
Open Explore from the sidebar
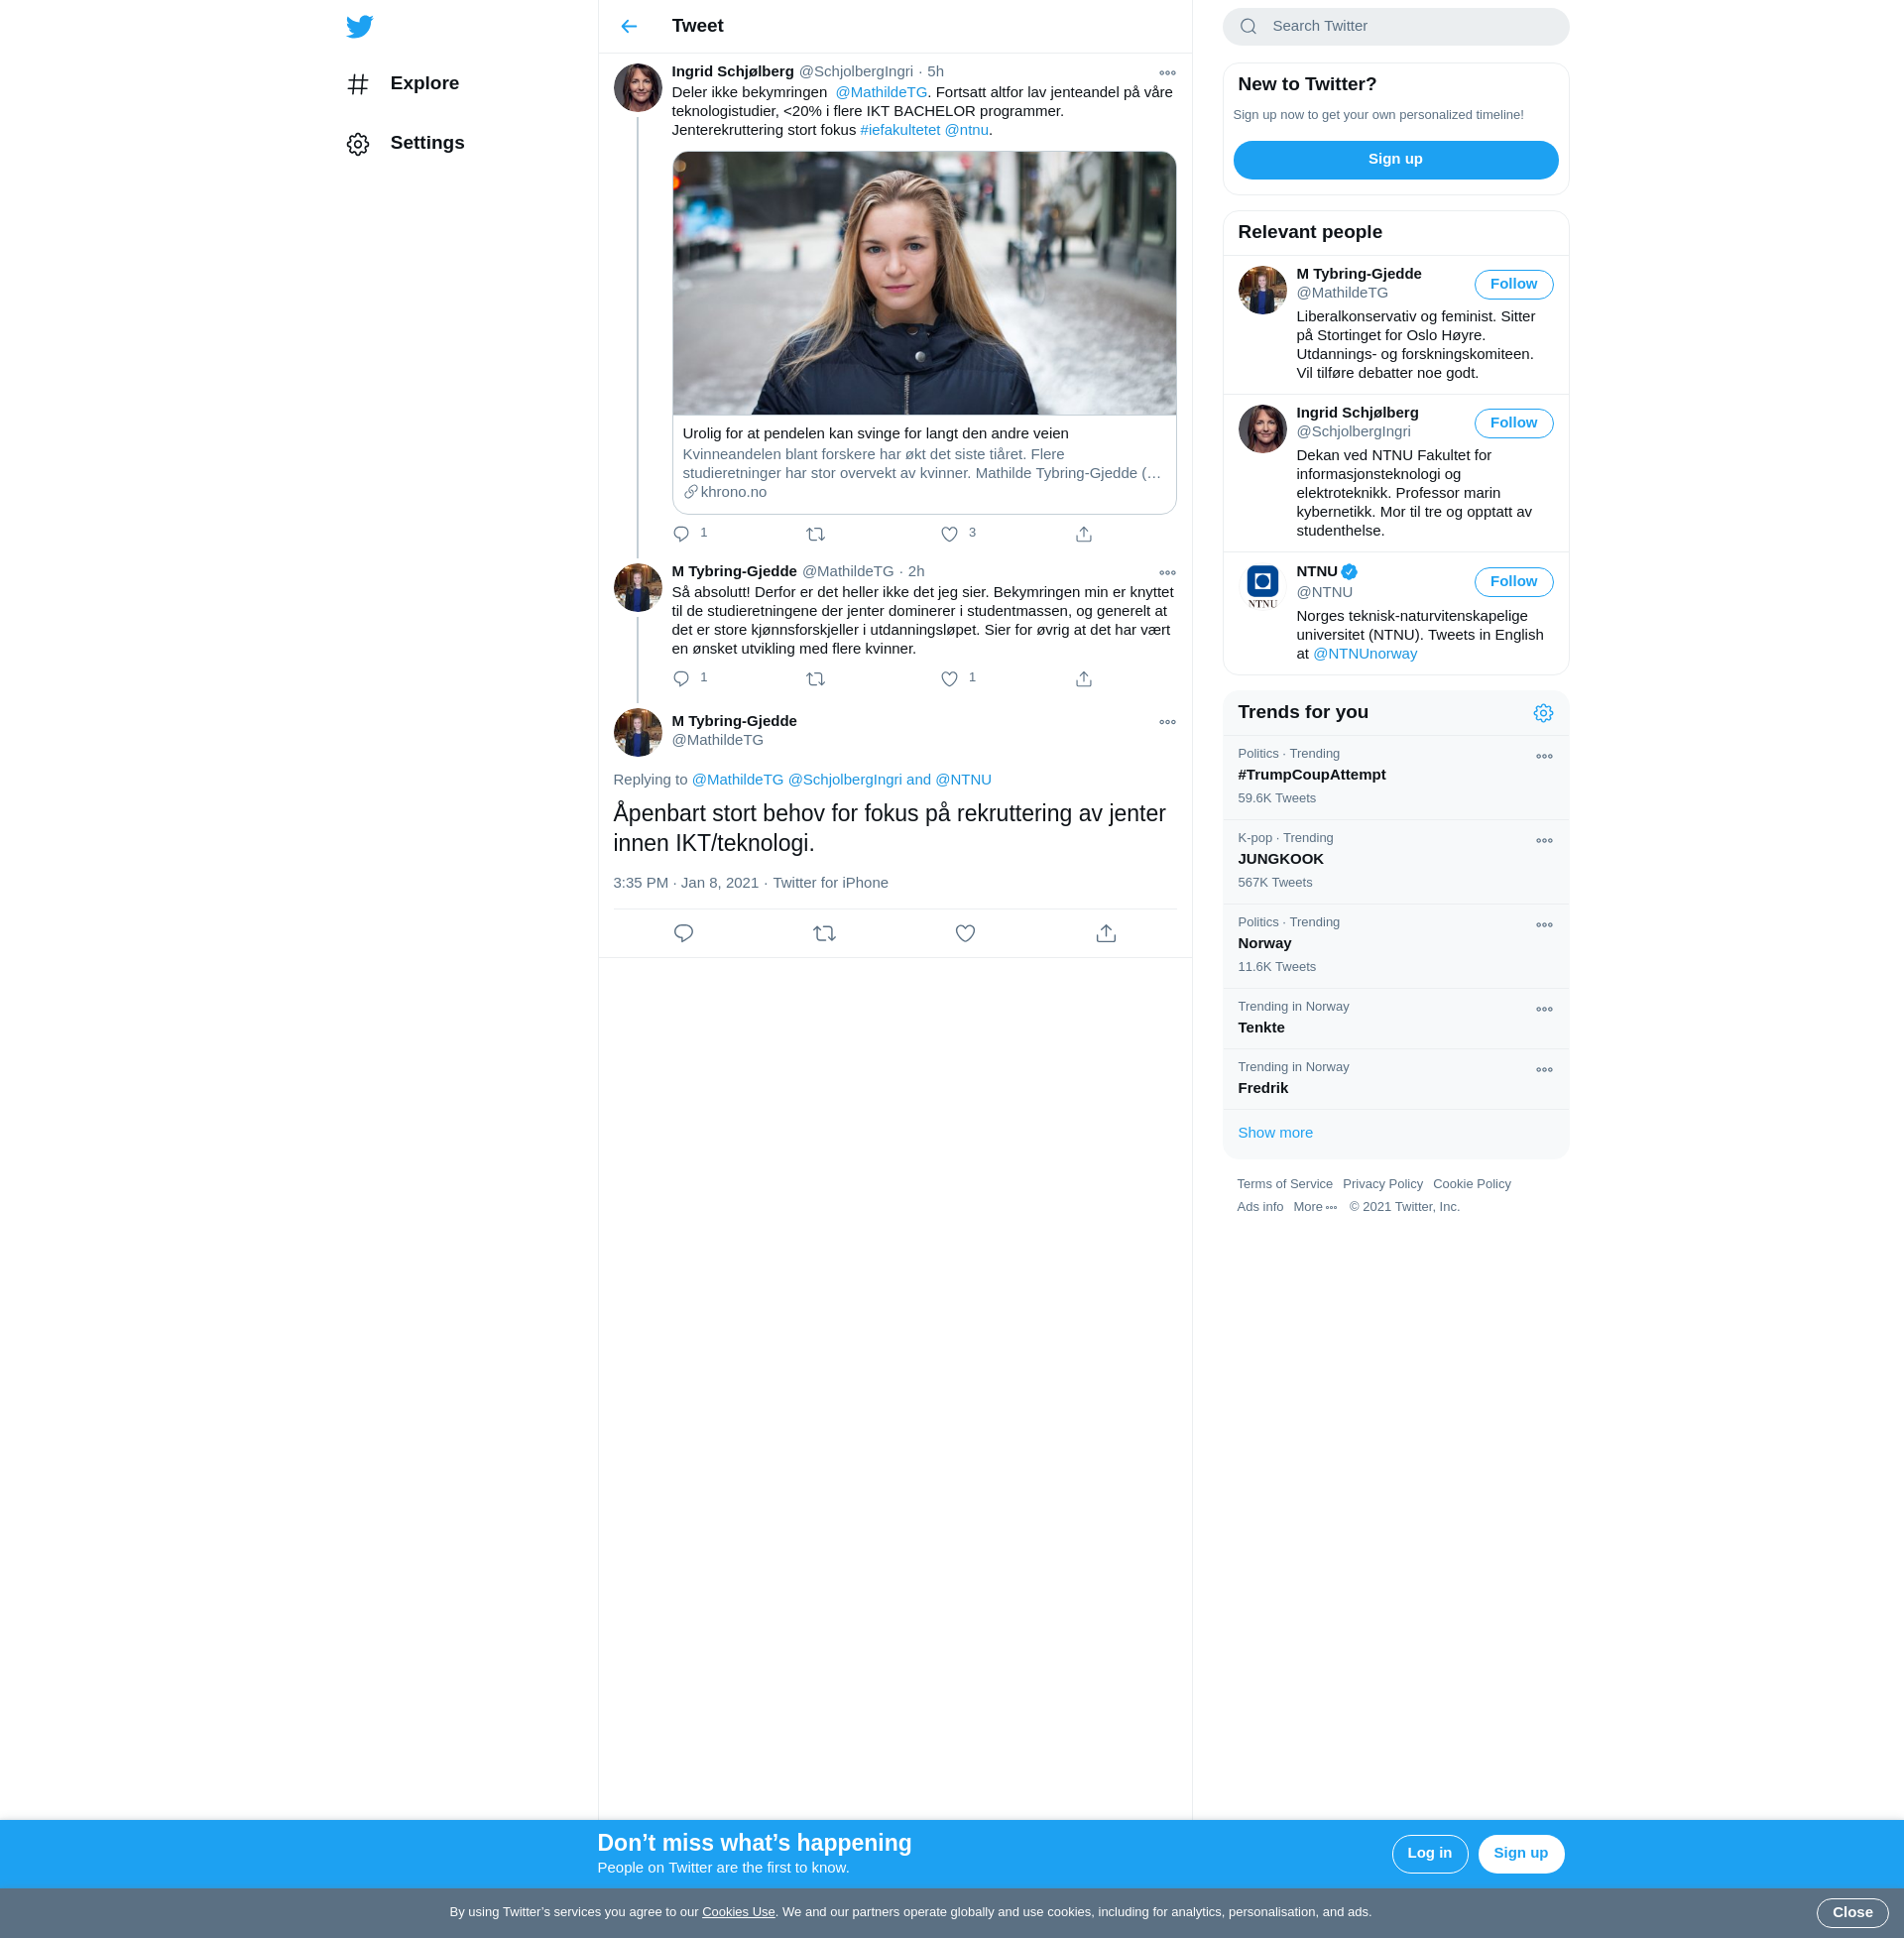click(403, 84)
